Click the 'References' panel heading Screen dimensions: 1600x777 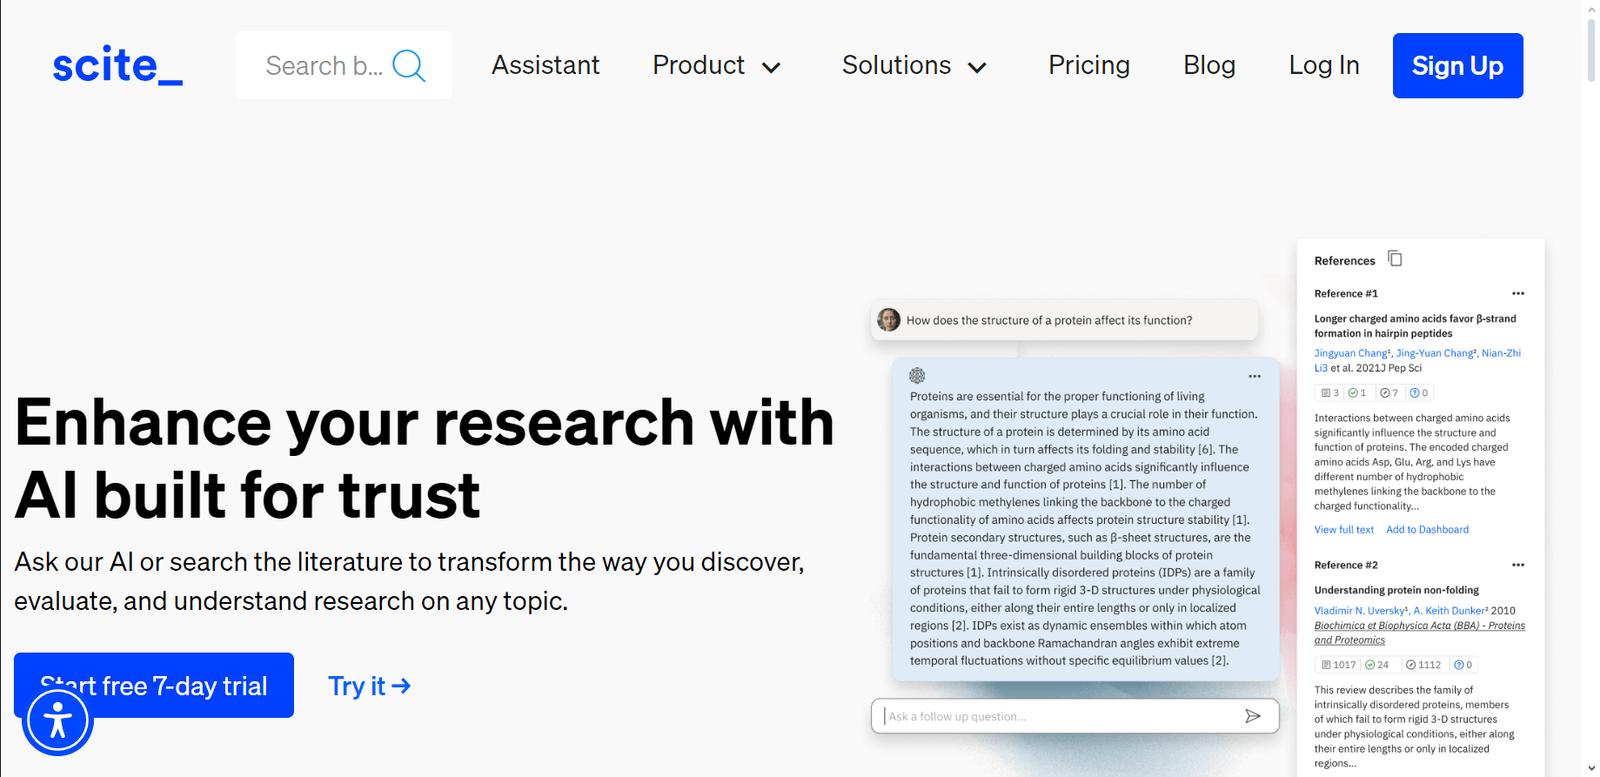pos(1344,261)
